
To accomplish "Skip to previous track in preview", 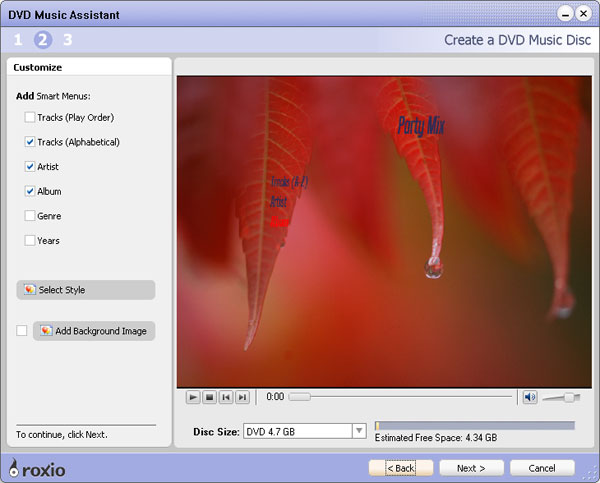I will coord(226,397).
